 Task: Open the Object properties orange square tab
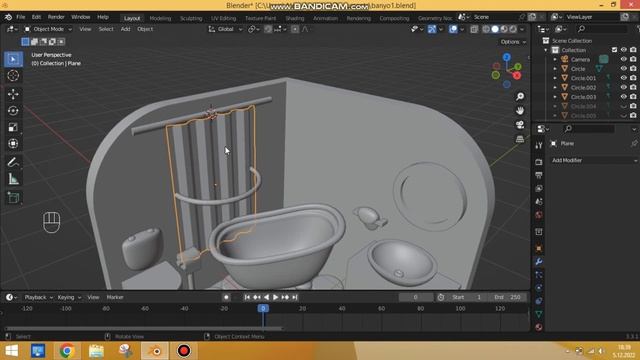click(x=539, y=248)
